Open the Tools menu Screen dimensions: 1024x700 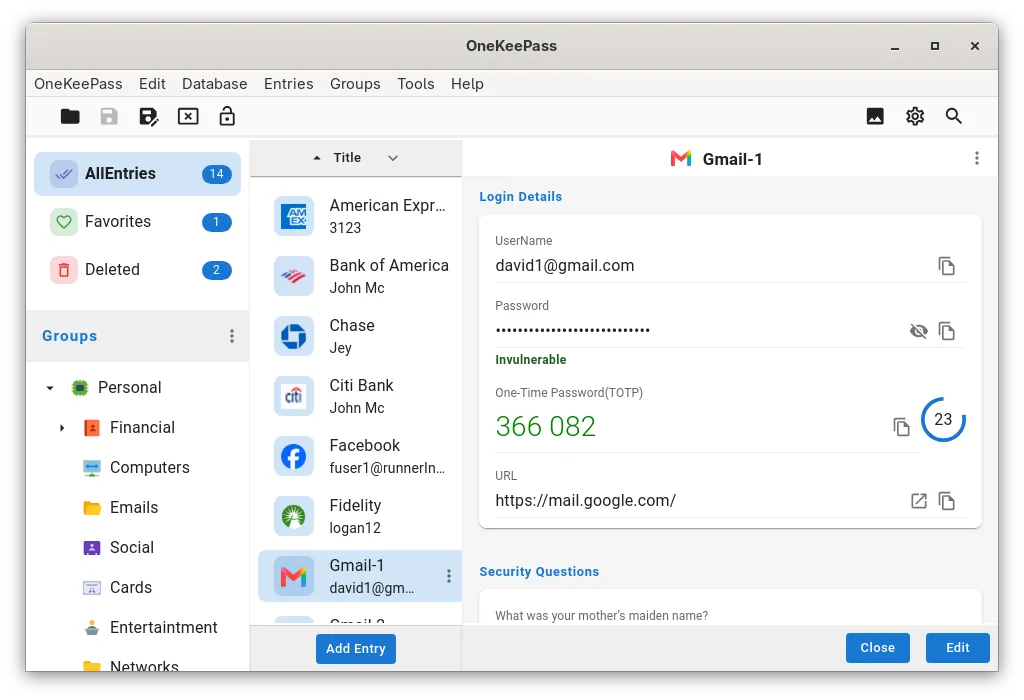[x=416, y=84]
